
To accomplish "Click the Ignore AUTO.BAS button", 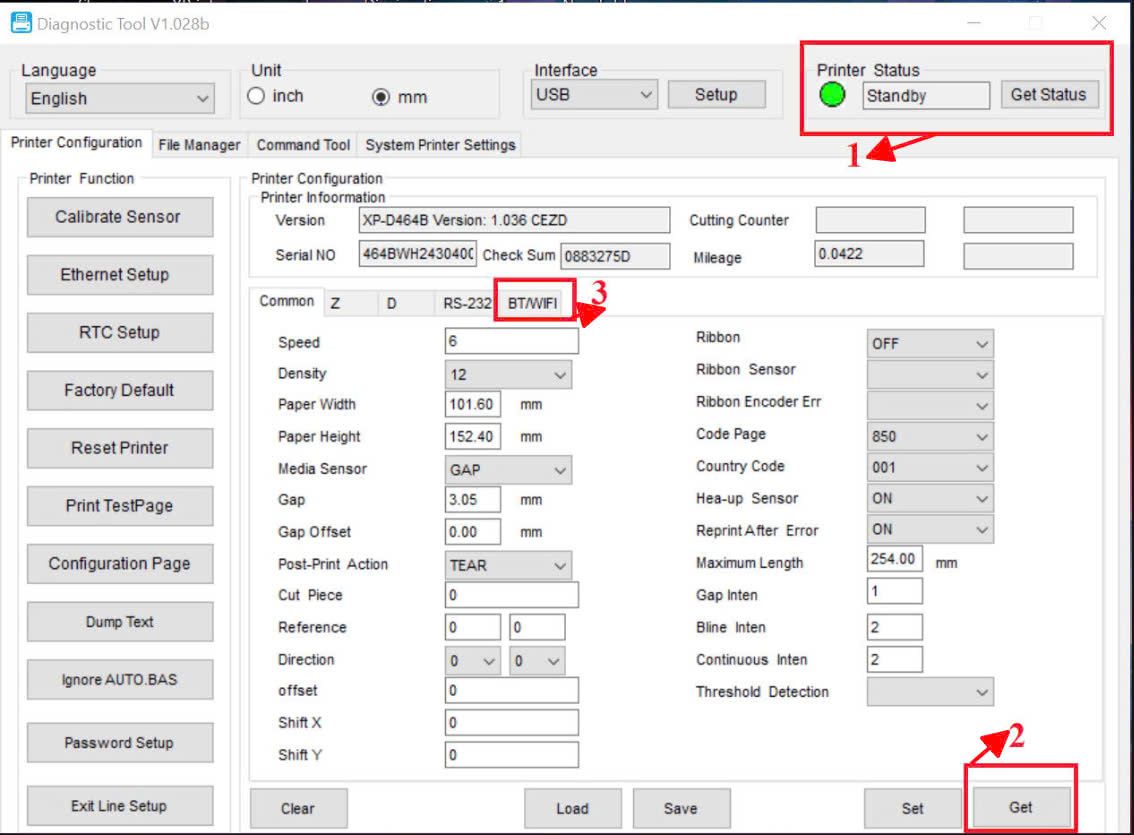I will [119, 680].
